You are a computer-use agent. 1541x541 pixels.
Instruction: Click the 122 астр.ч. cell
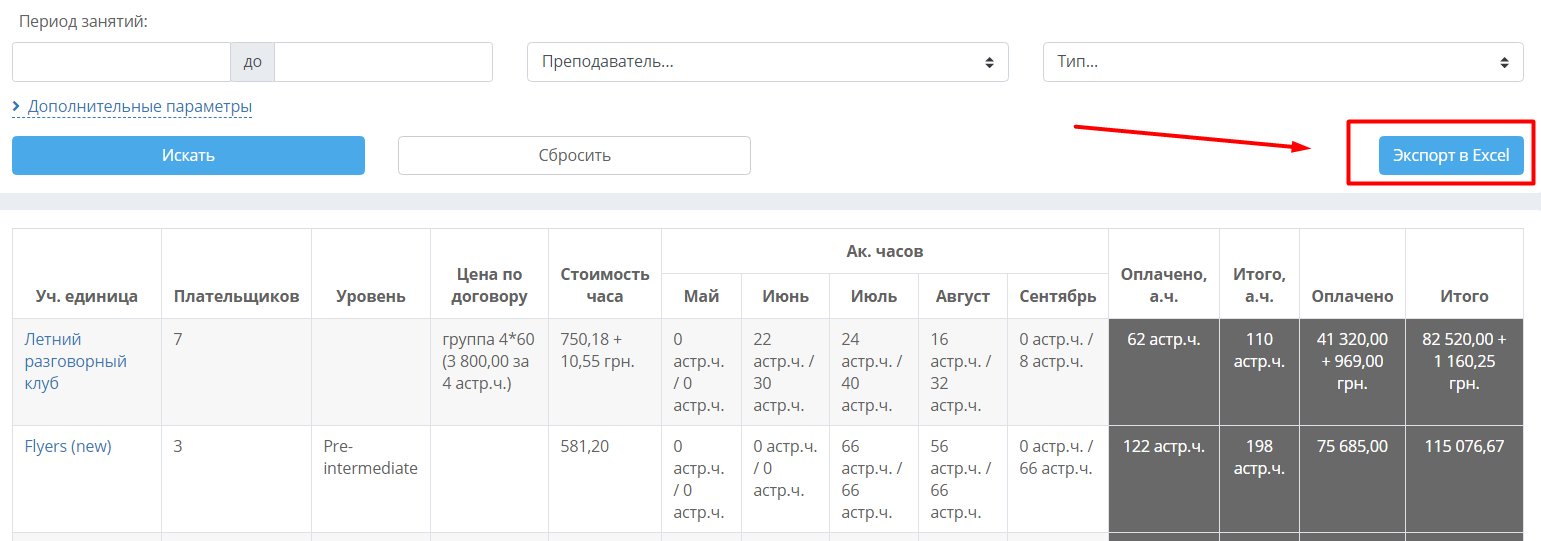point(1163,479)
